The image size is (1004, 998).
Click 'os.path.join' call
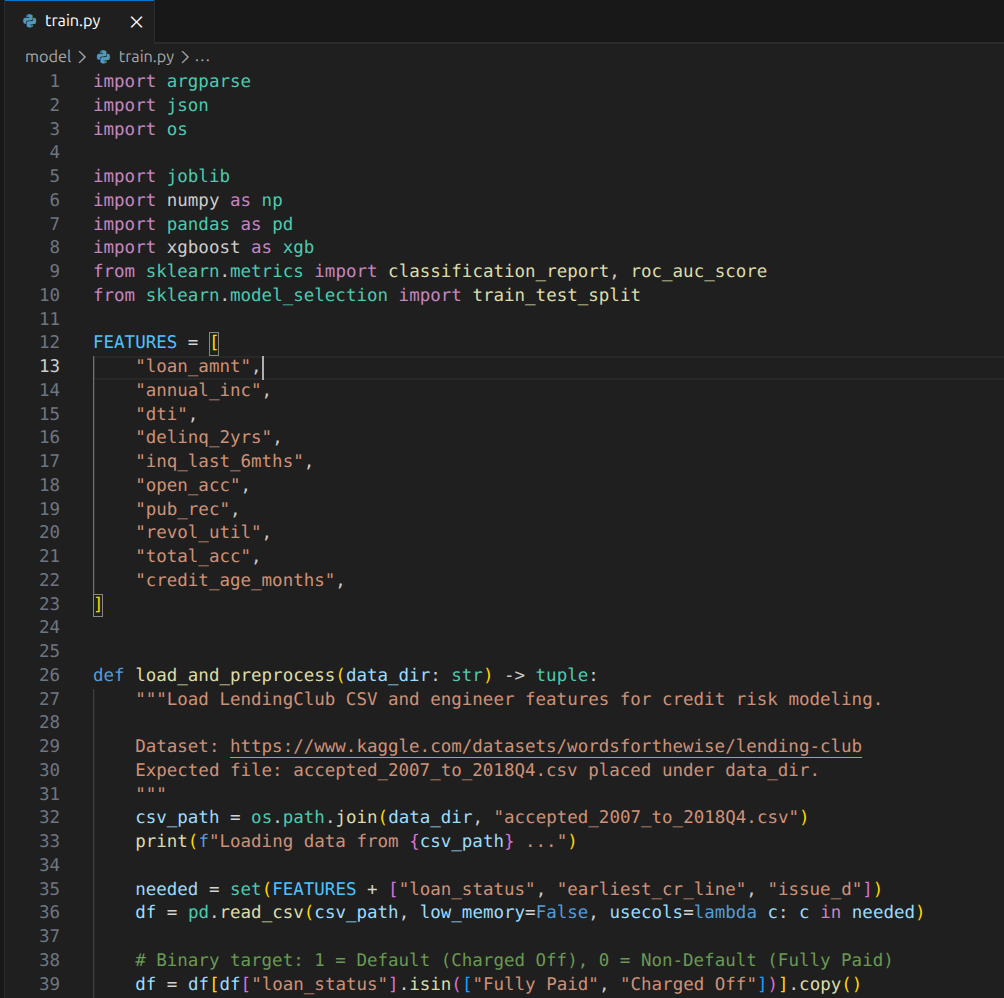tap(314, 817)
